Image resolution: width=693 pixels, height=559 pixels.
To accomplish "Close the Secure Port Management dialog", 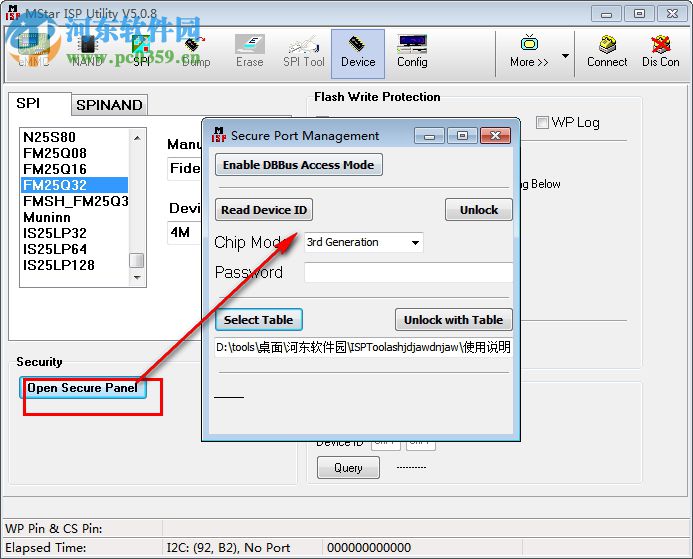I will (x=495, y=135).
